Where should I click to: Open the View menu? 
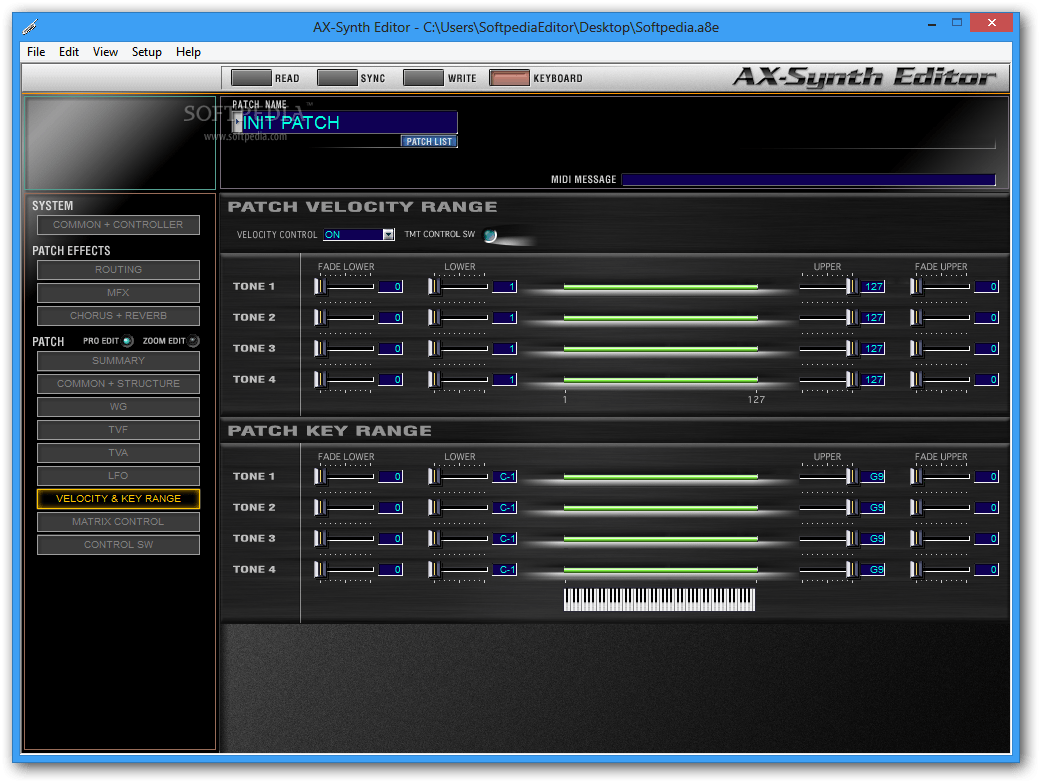pos(105,51)
